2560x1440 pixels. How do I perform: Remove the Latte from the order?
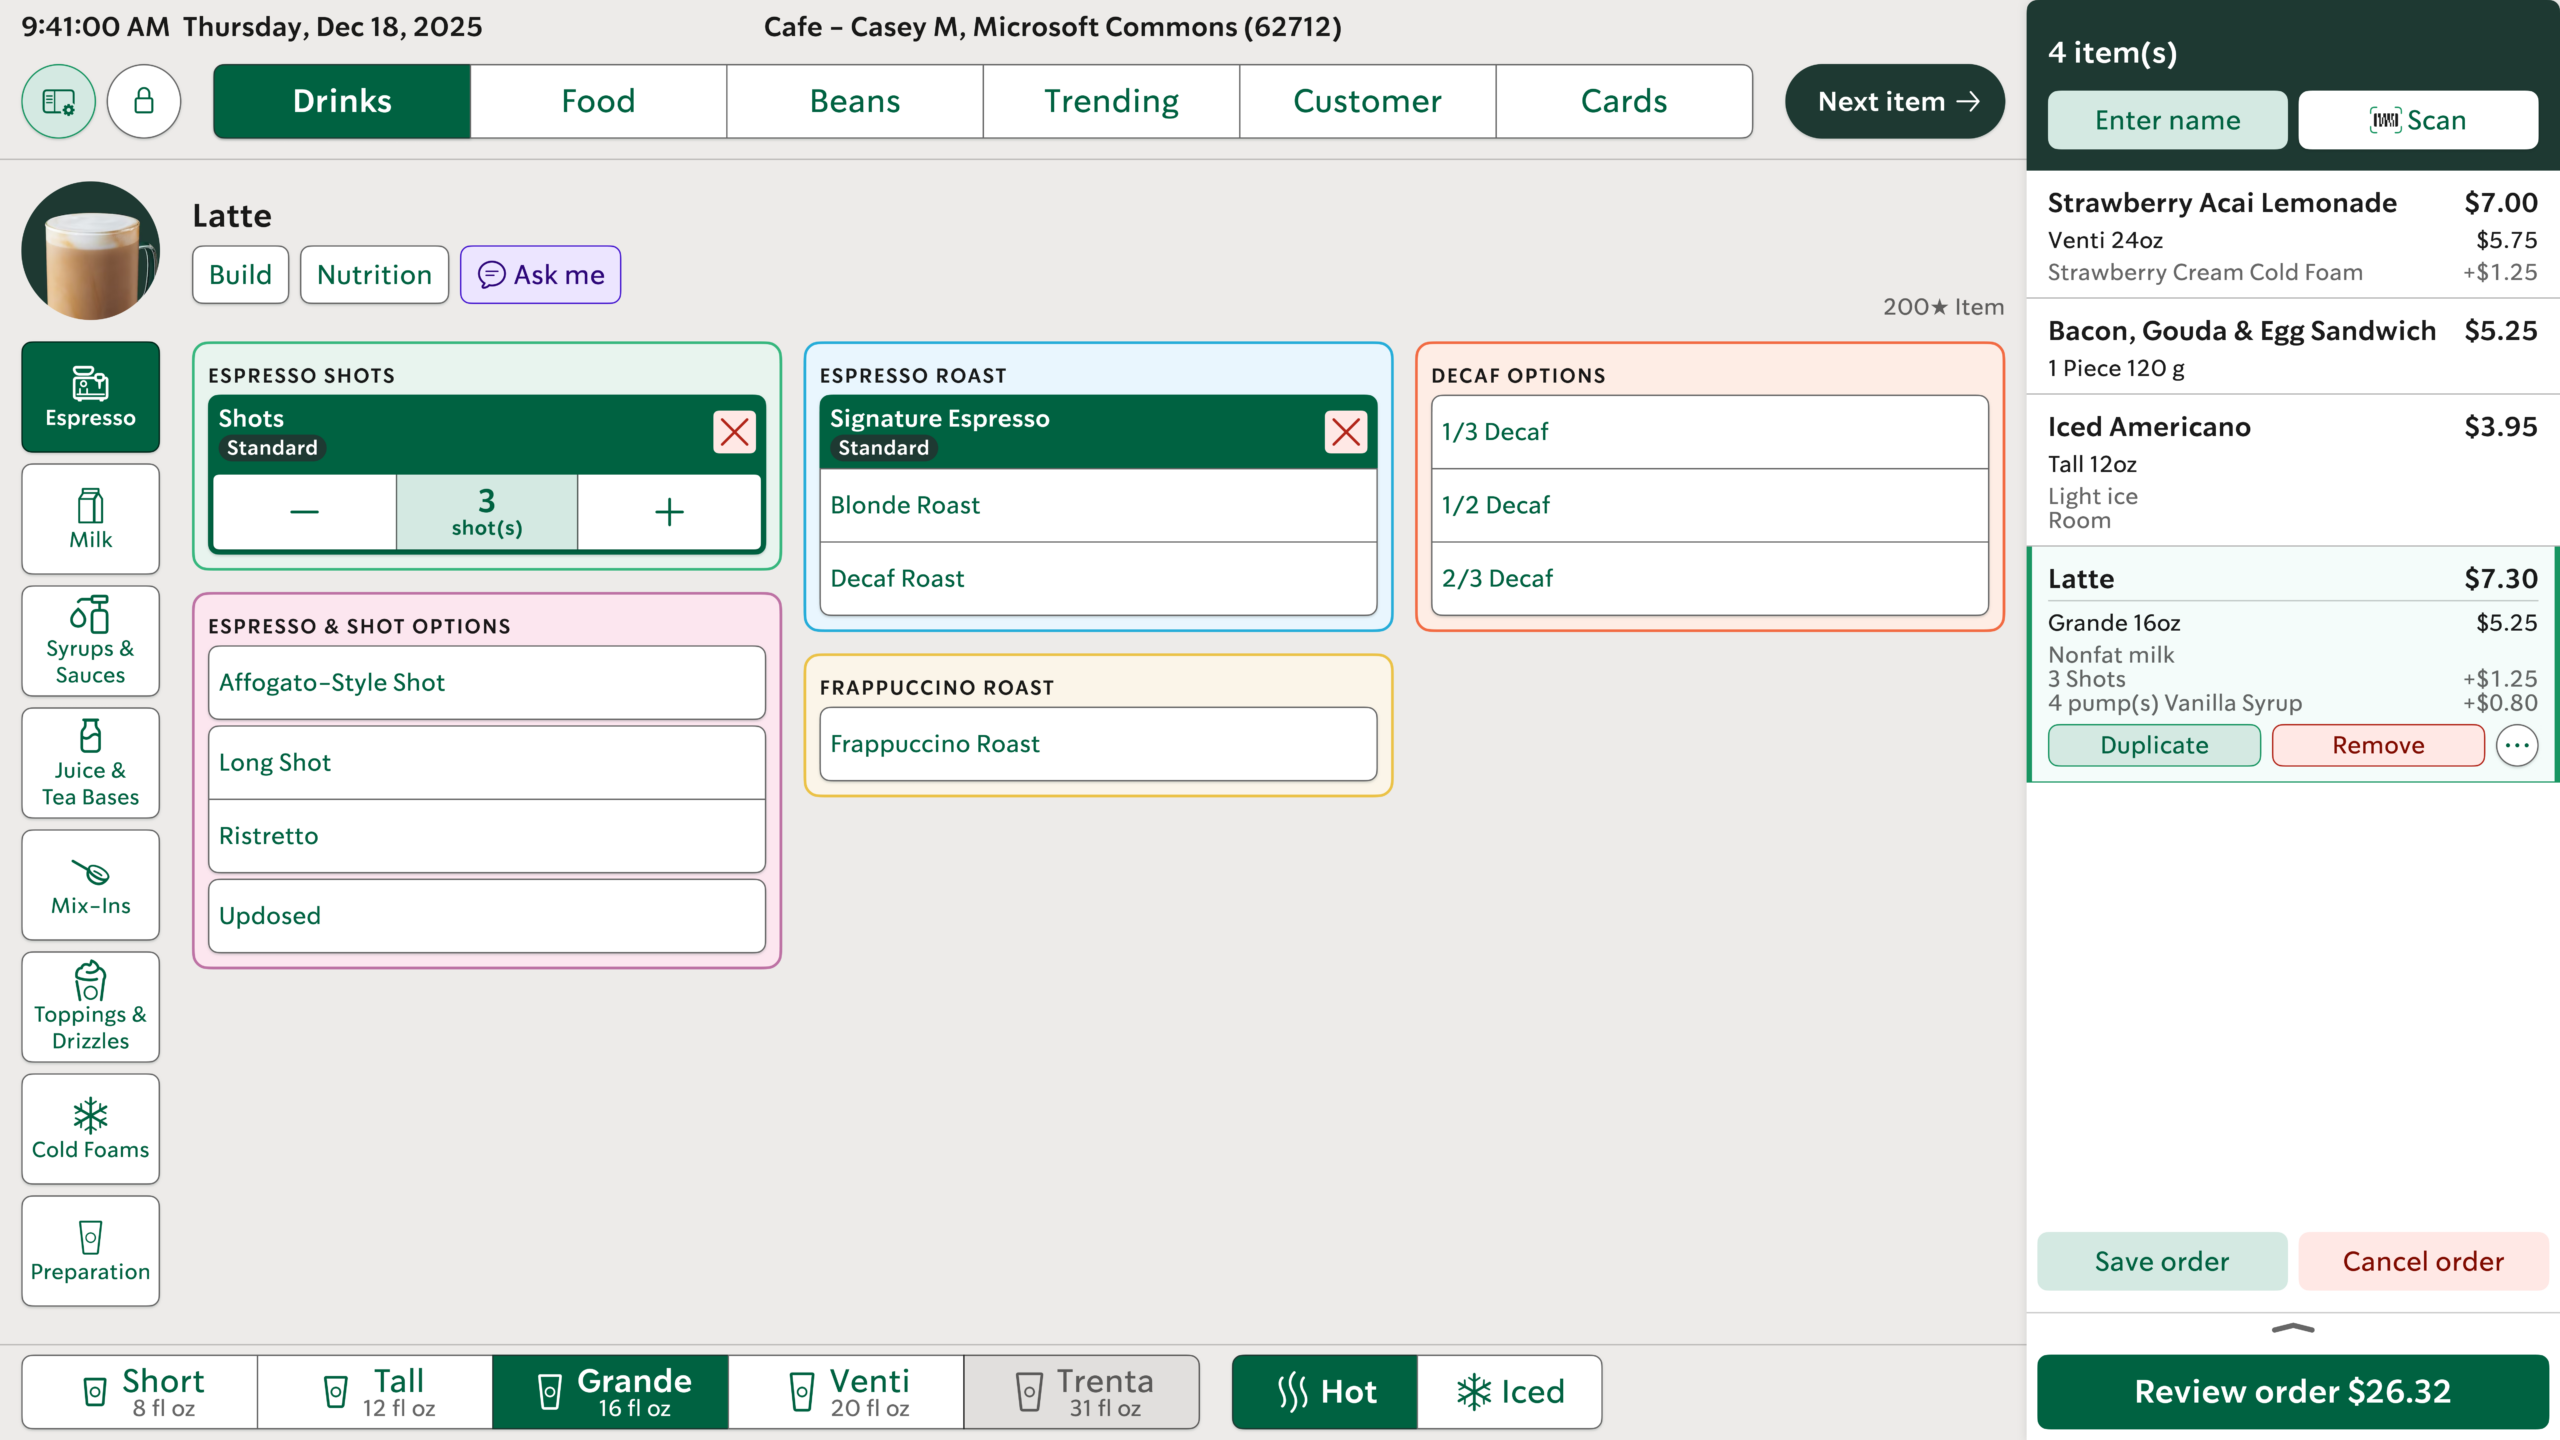tap(2378, 745)
